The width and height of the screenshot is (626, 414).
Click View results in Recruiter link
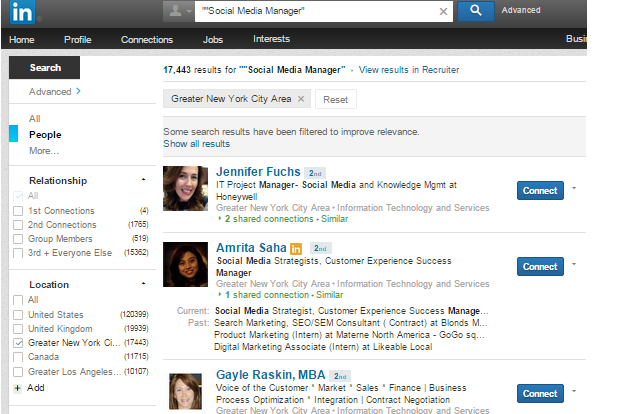(x=409, y=70)
